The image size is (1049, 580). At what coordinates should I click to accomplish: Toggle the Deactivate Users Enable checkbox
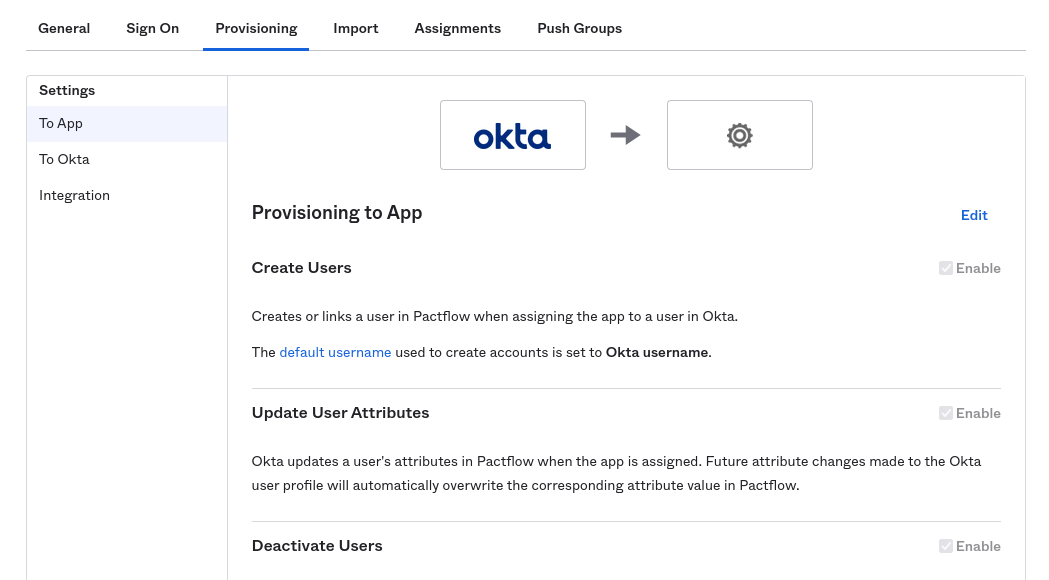946,546
